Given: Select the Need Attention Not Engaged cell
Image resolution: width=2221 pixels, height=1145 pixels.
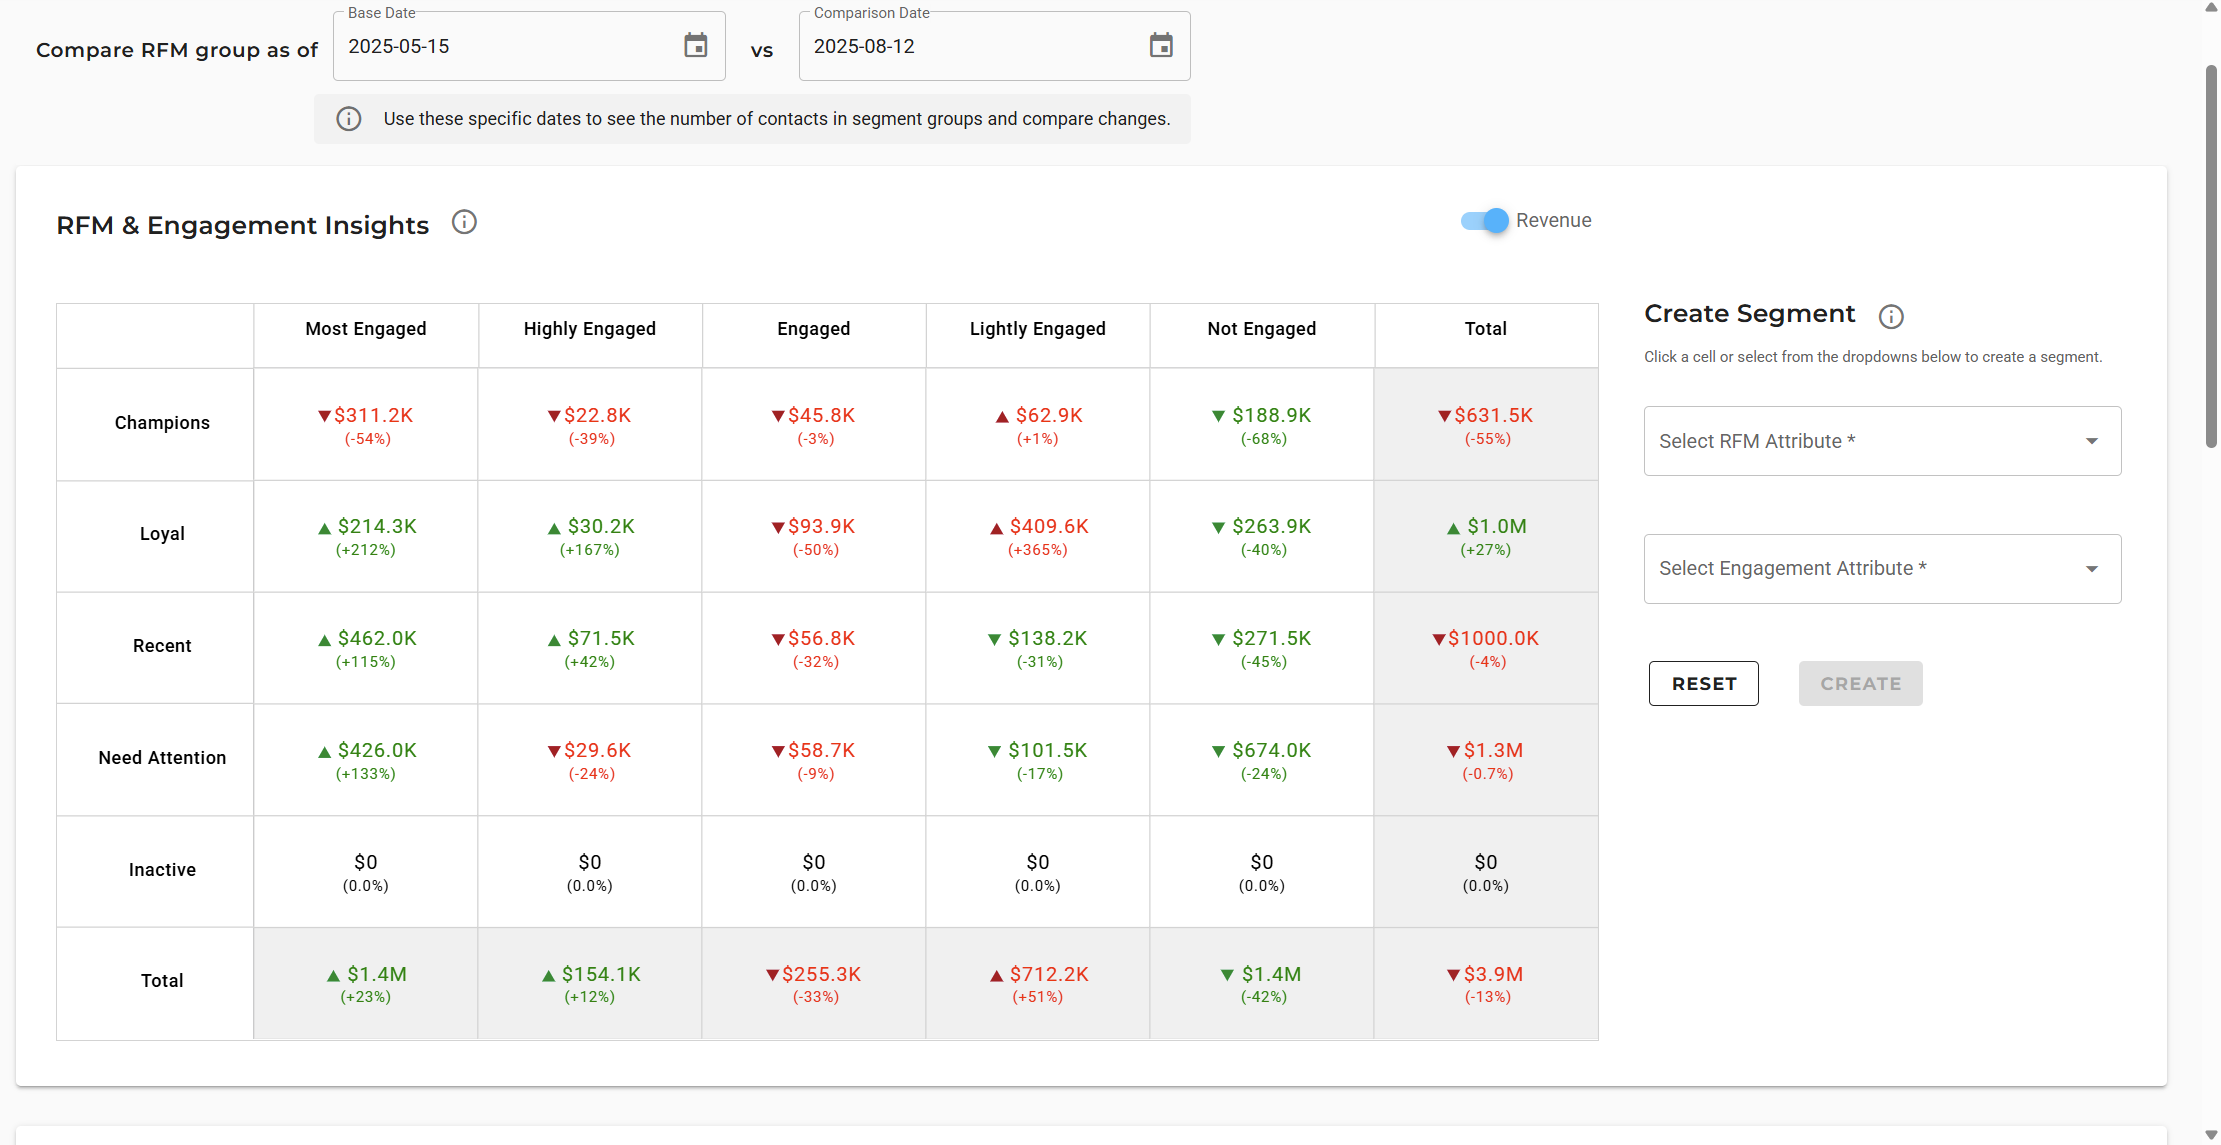Looking at the screenshot, I should point(1262,760).
